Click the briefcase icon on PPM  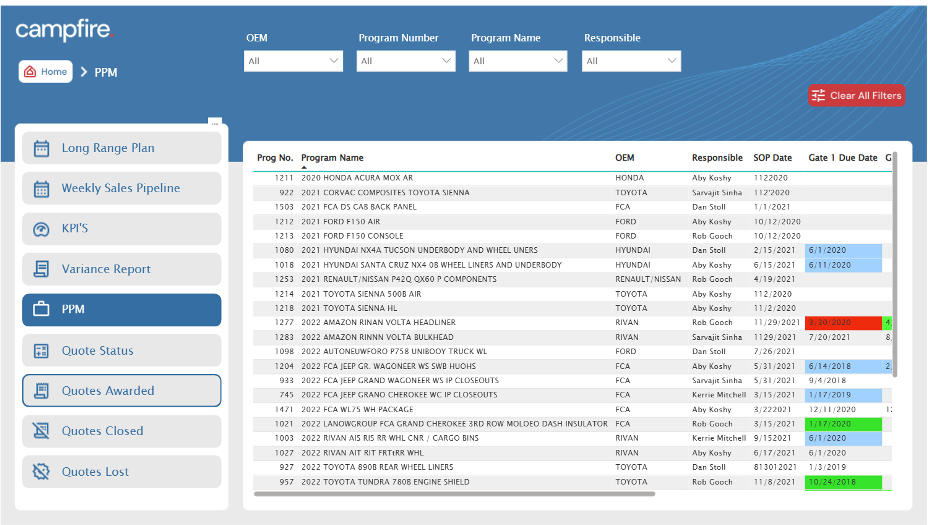pyautogui.click(x=41, y=310)
